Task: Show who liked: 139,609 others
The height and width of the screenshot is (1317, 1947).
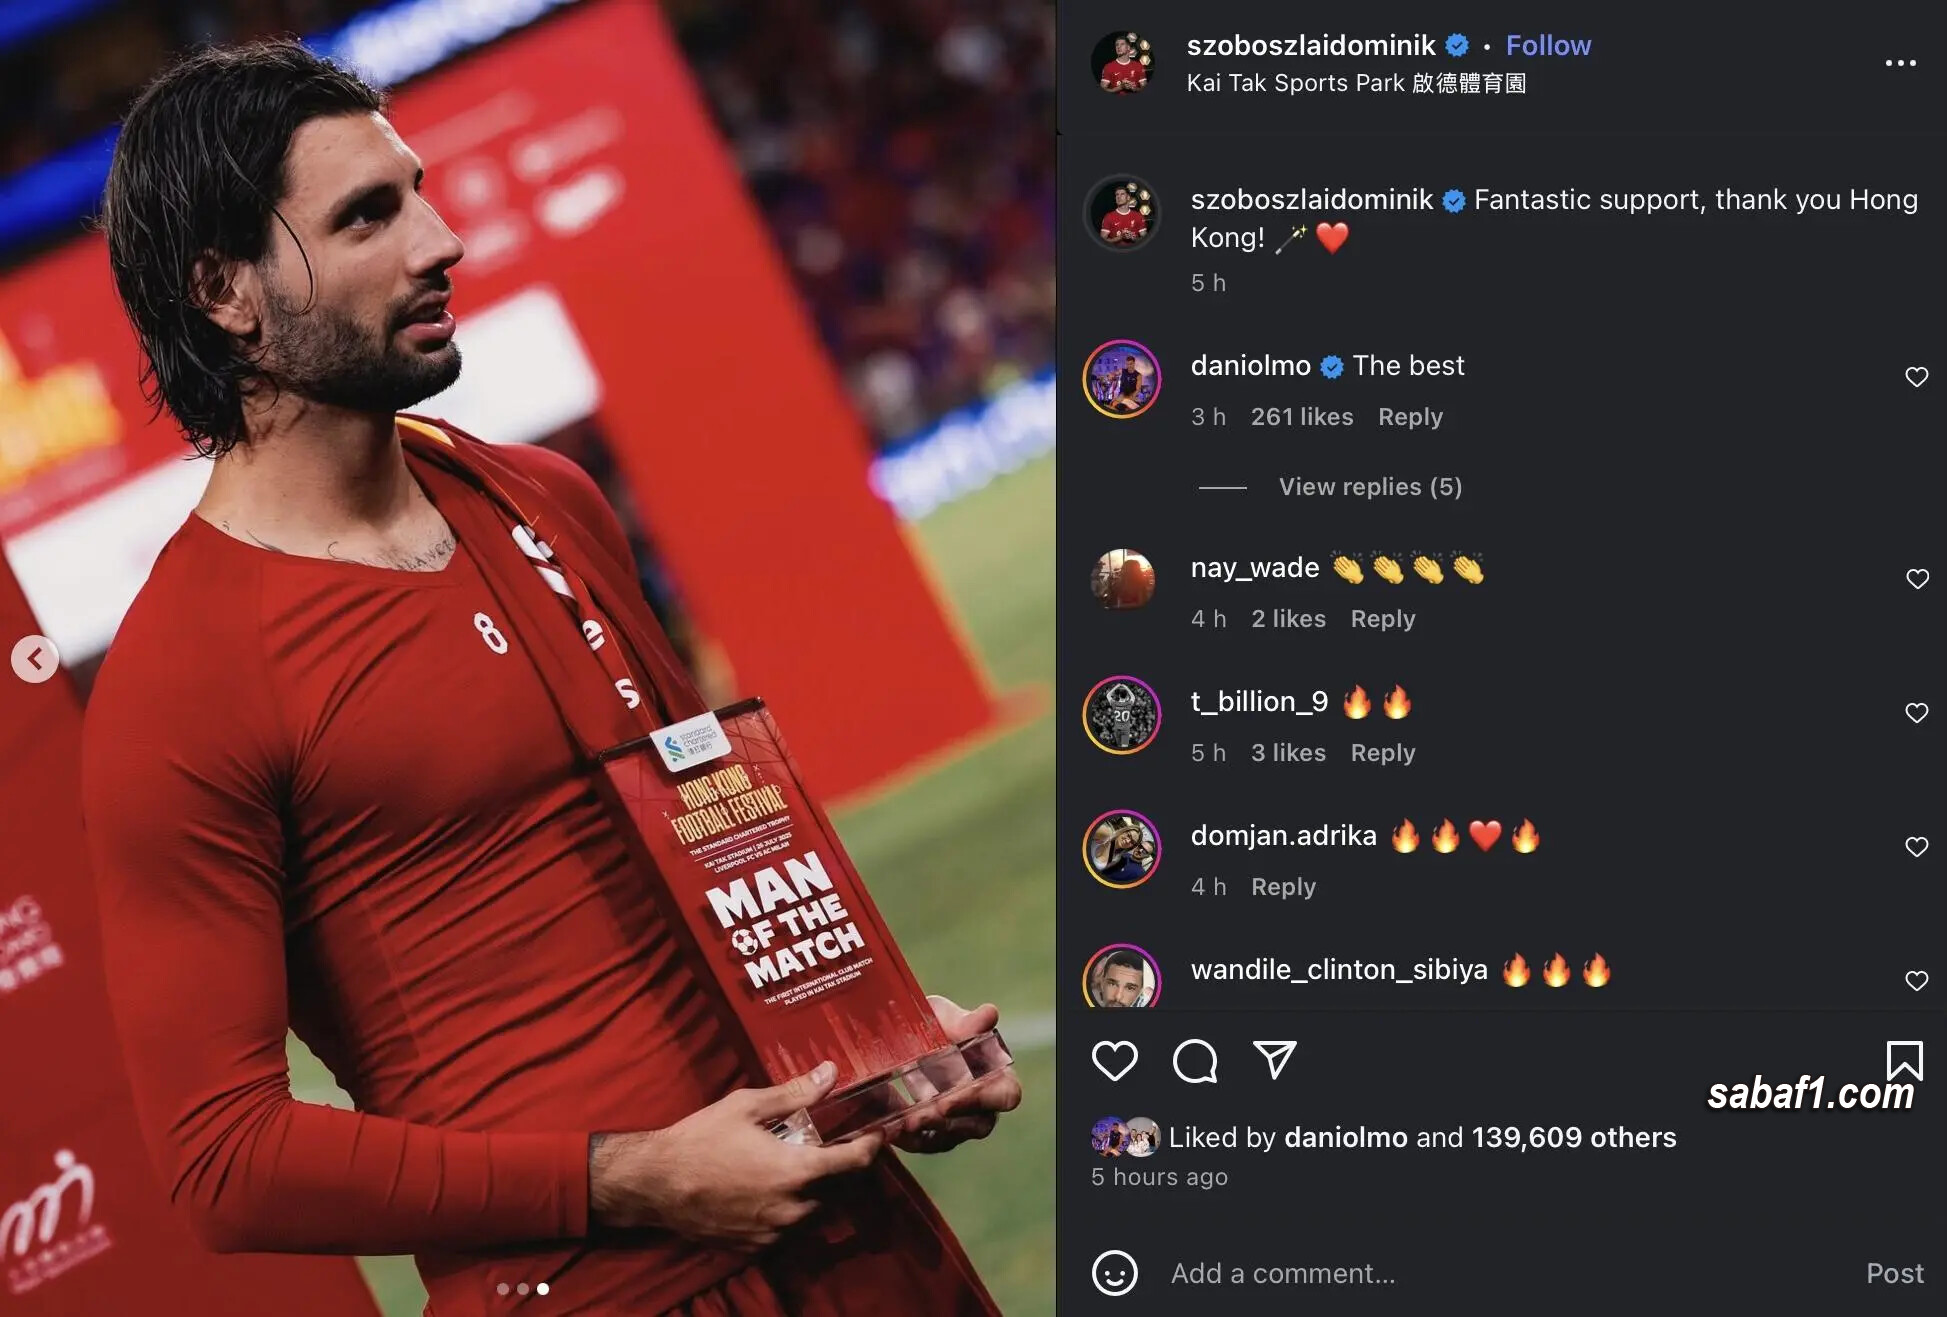Action: tap(1574, 1137)
